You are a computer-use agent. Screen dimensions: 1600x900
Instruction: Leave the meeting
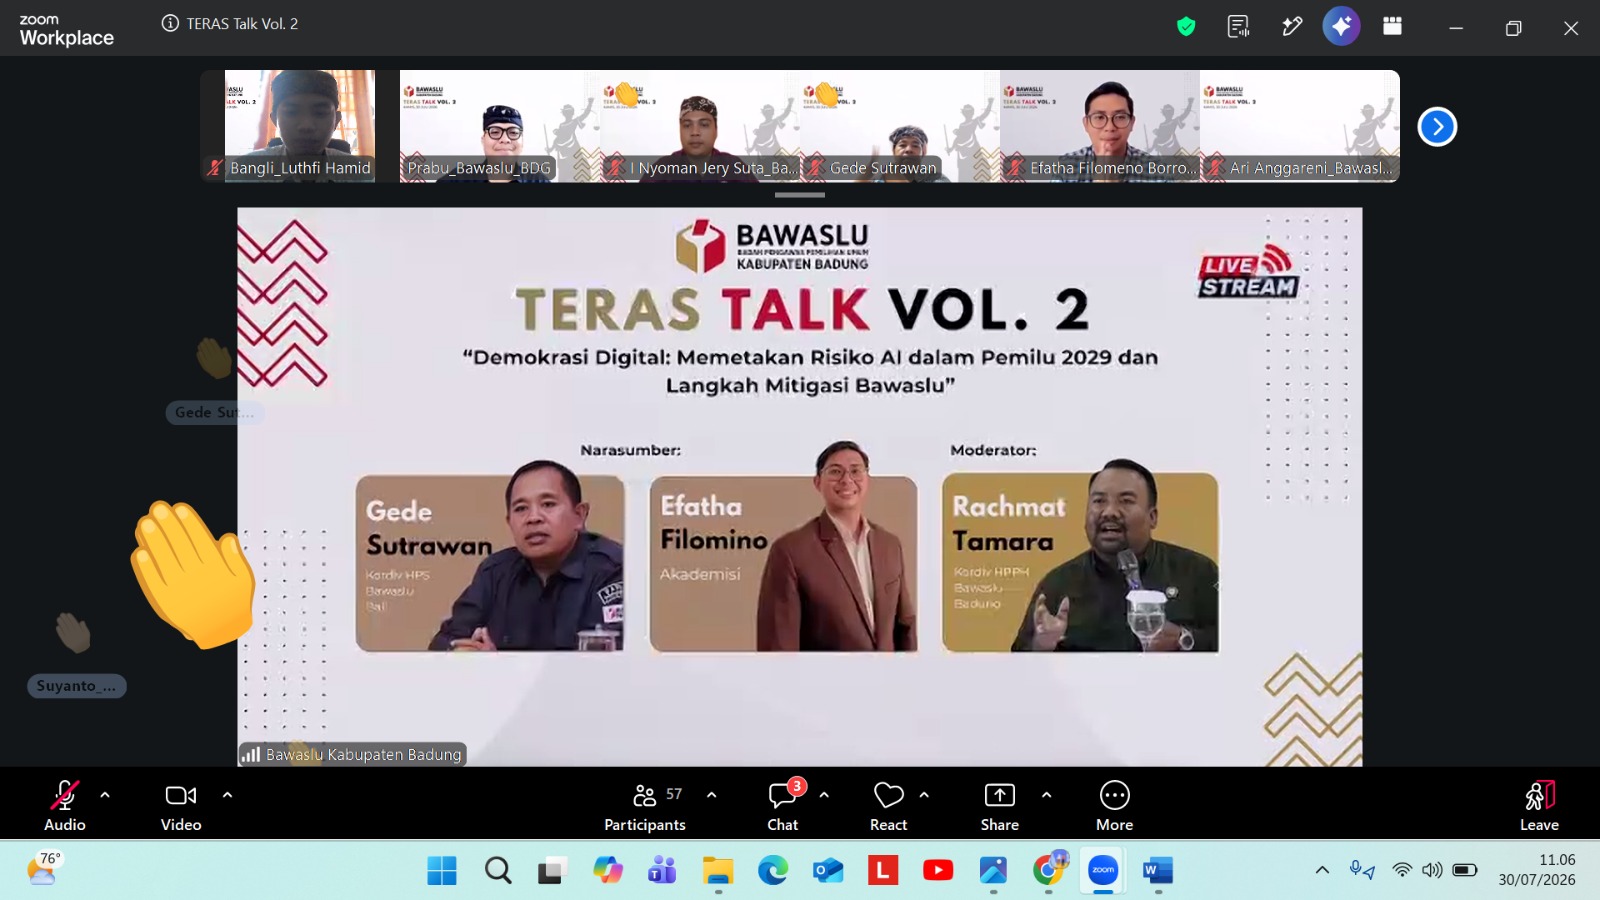pos(1540,805)
